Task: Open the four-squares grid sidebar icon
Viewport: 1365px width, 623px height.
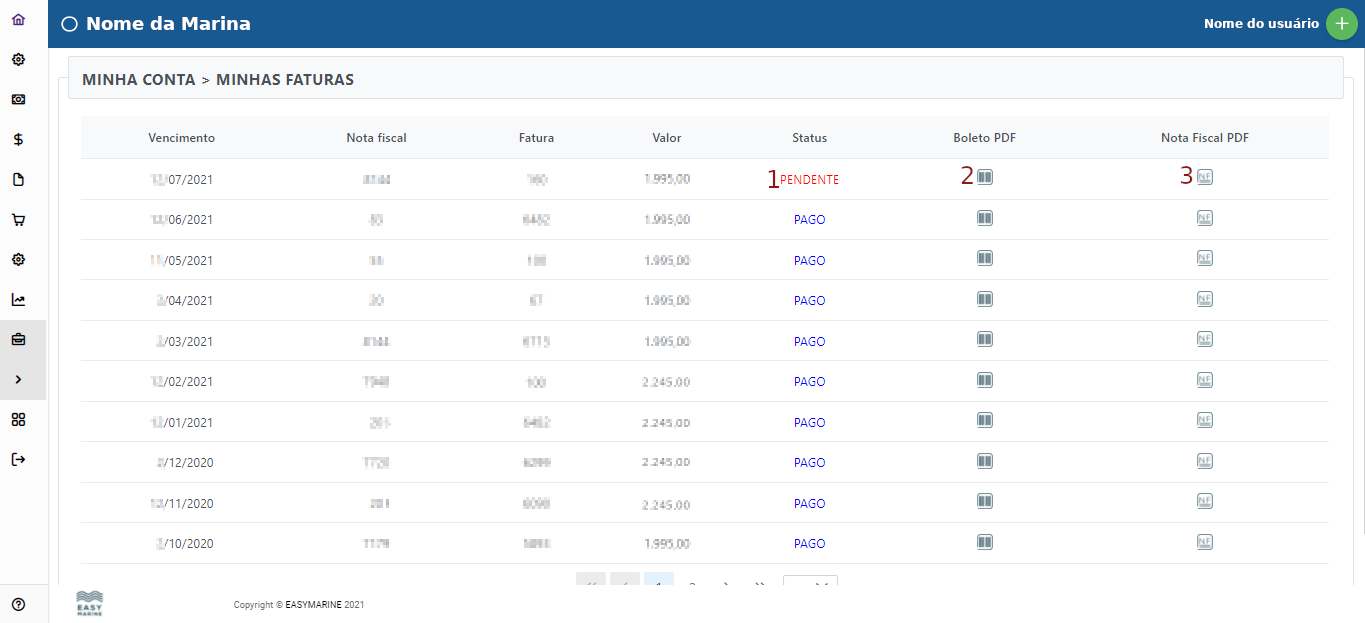Action: tap(18, 419)
